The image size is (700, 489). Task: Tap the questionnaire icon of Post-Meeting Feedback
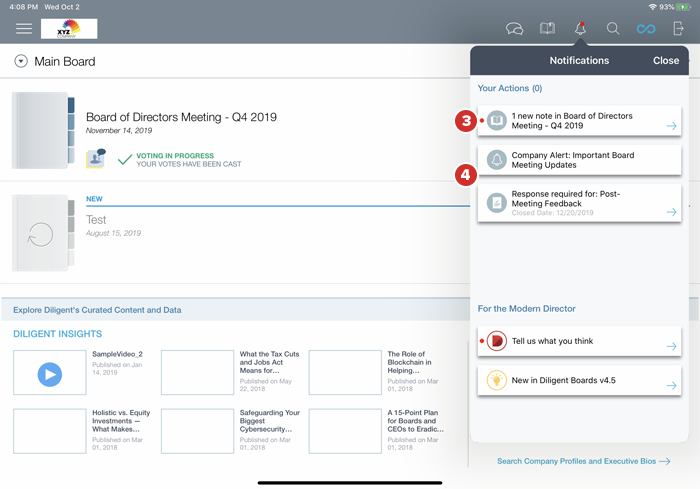[496, 203]
